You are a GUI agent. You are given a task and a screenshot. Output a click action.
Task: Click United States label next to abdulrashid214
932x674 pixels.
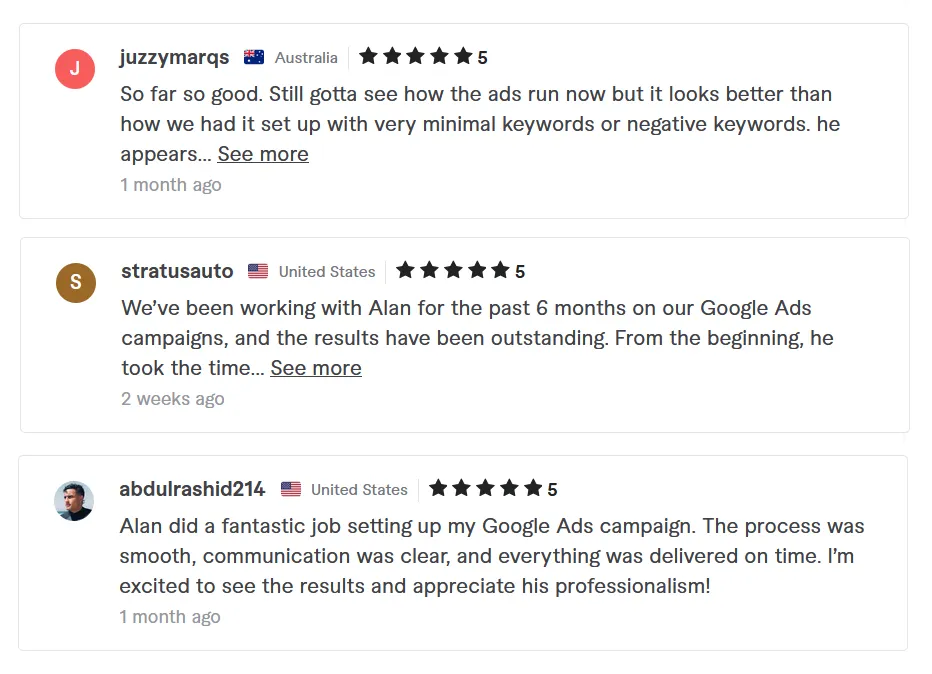coord(359,490)
